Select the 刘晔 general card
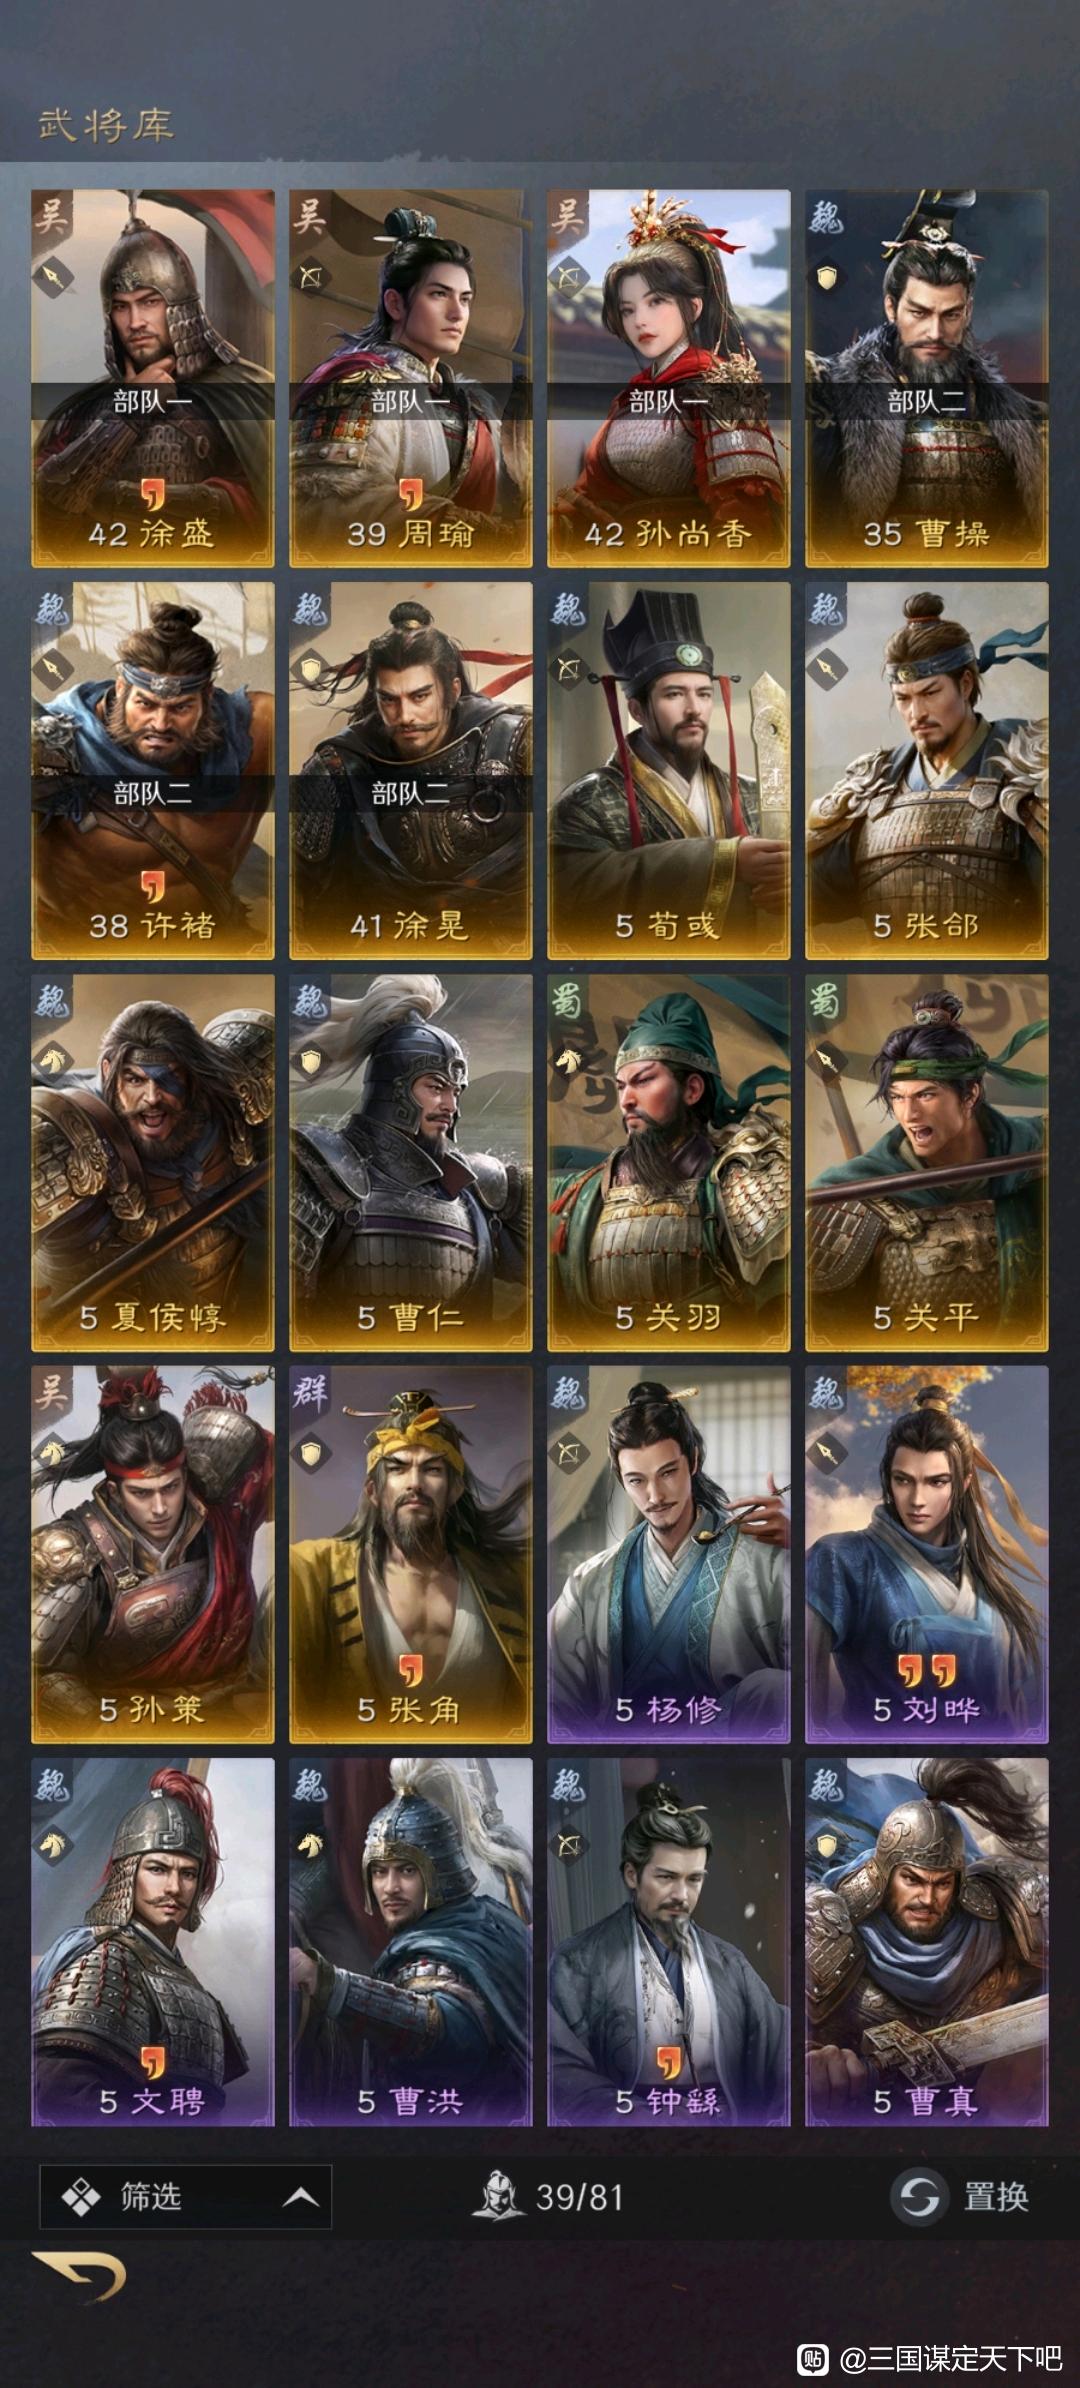1080x2388 pixels. (x=927, y=1554)
